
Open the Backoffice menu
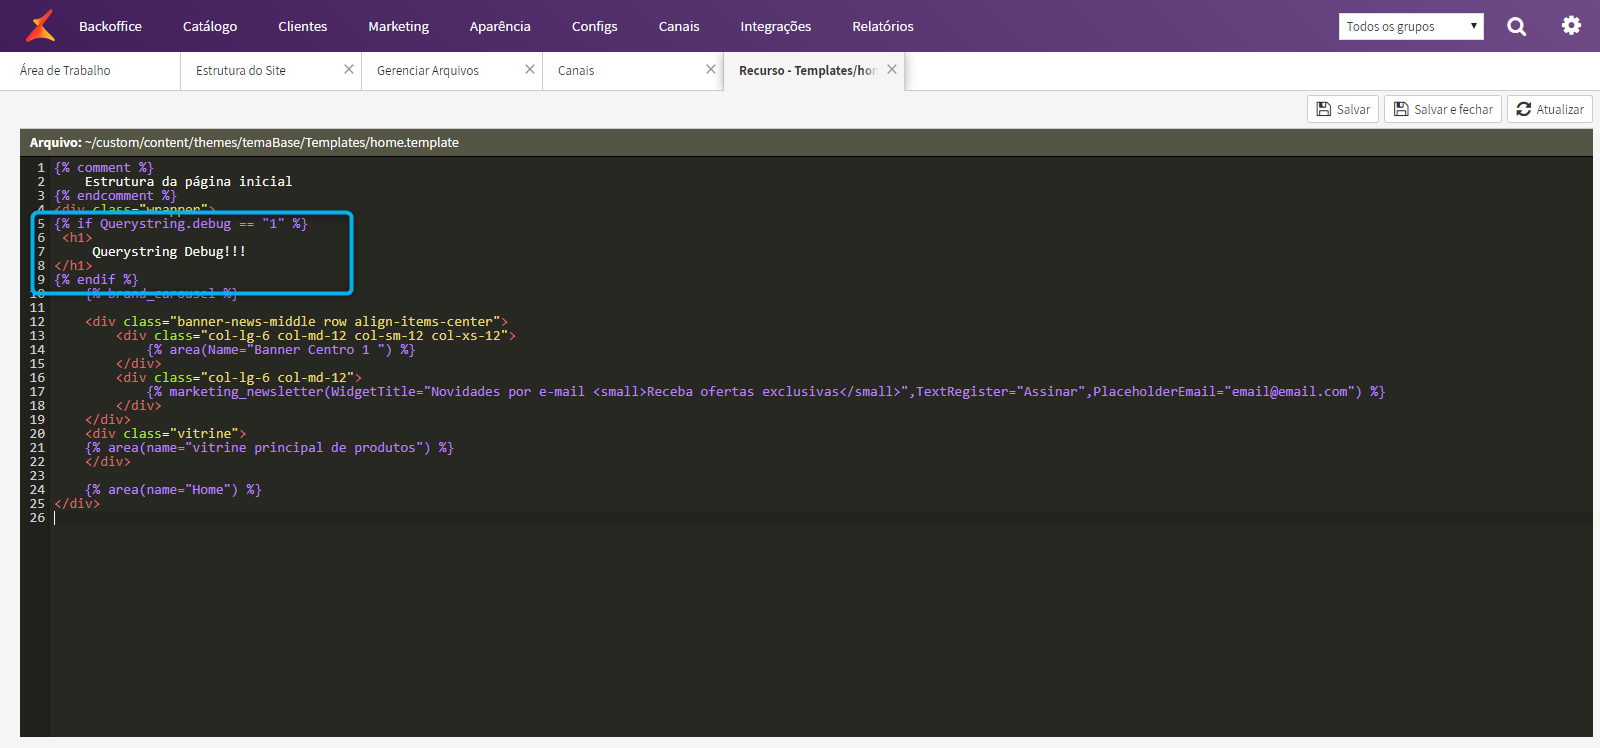click(x=110, y=26)
